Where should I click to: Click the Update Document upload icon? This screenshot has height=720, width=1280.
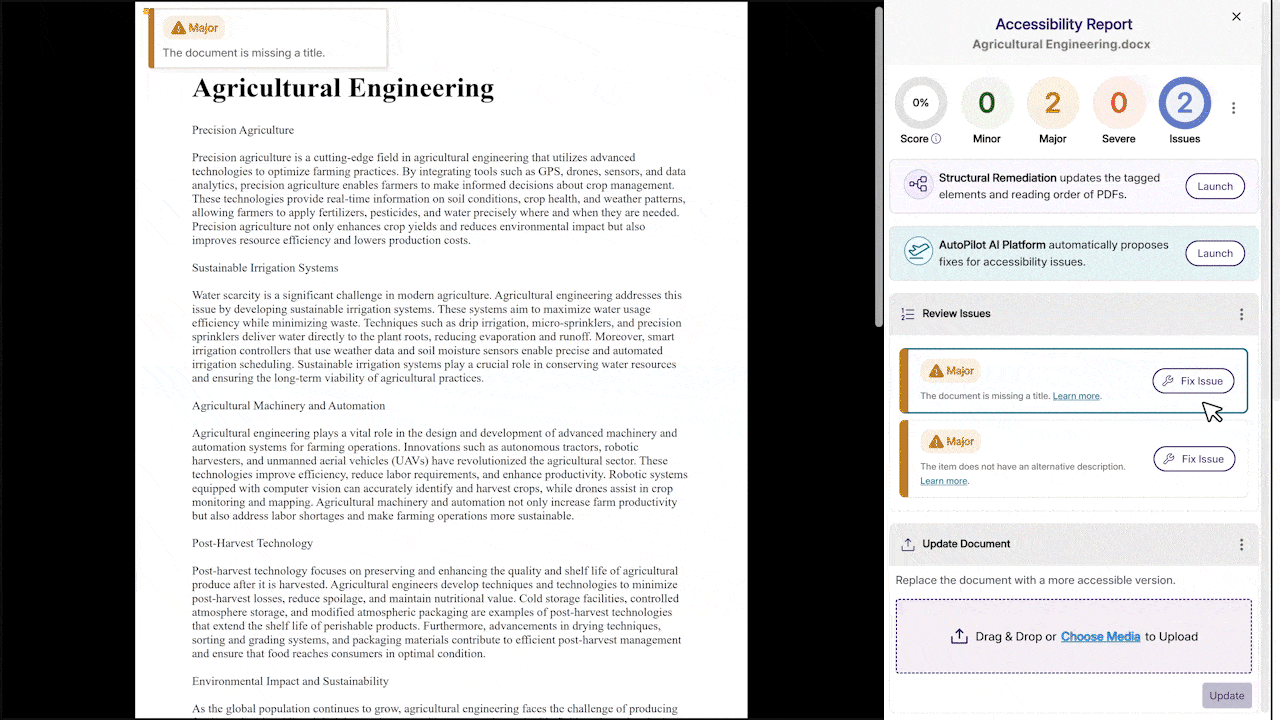coord(908,545)
